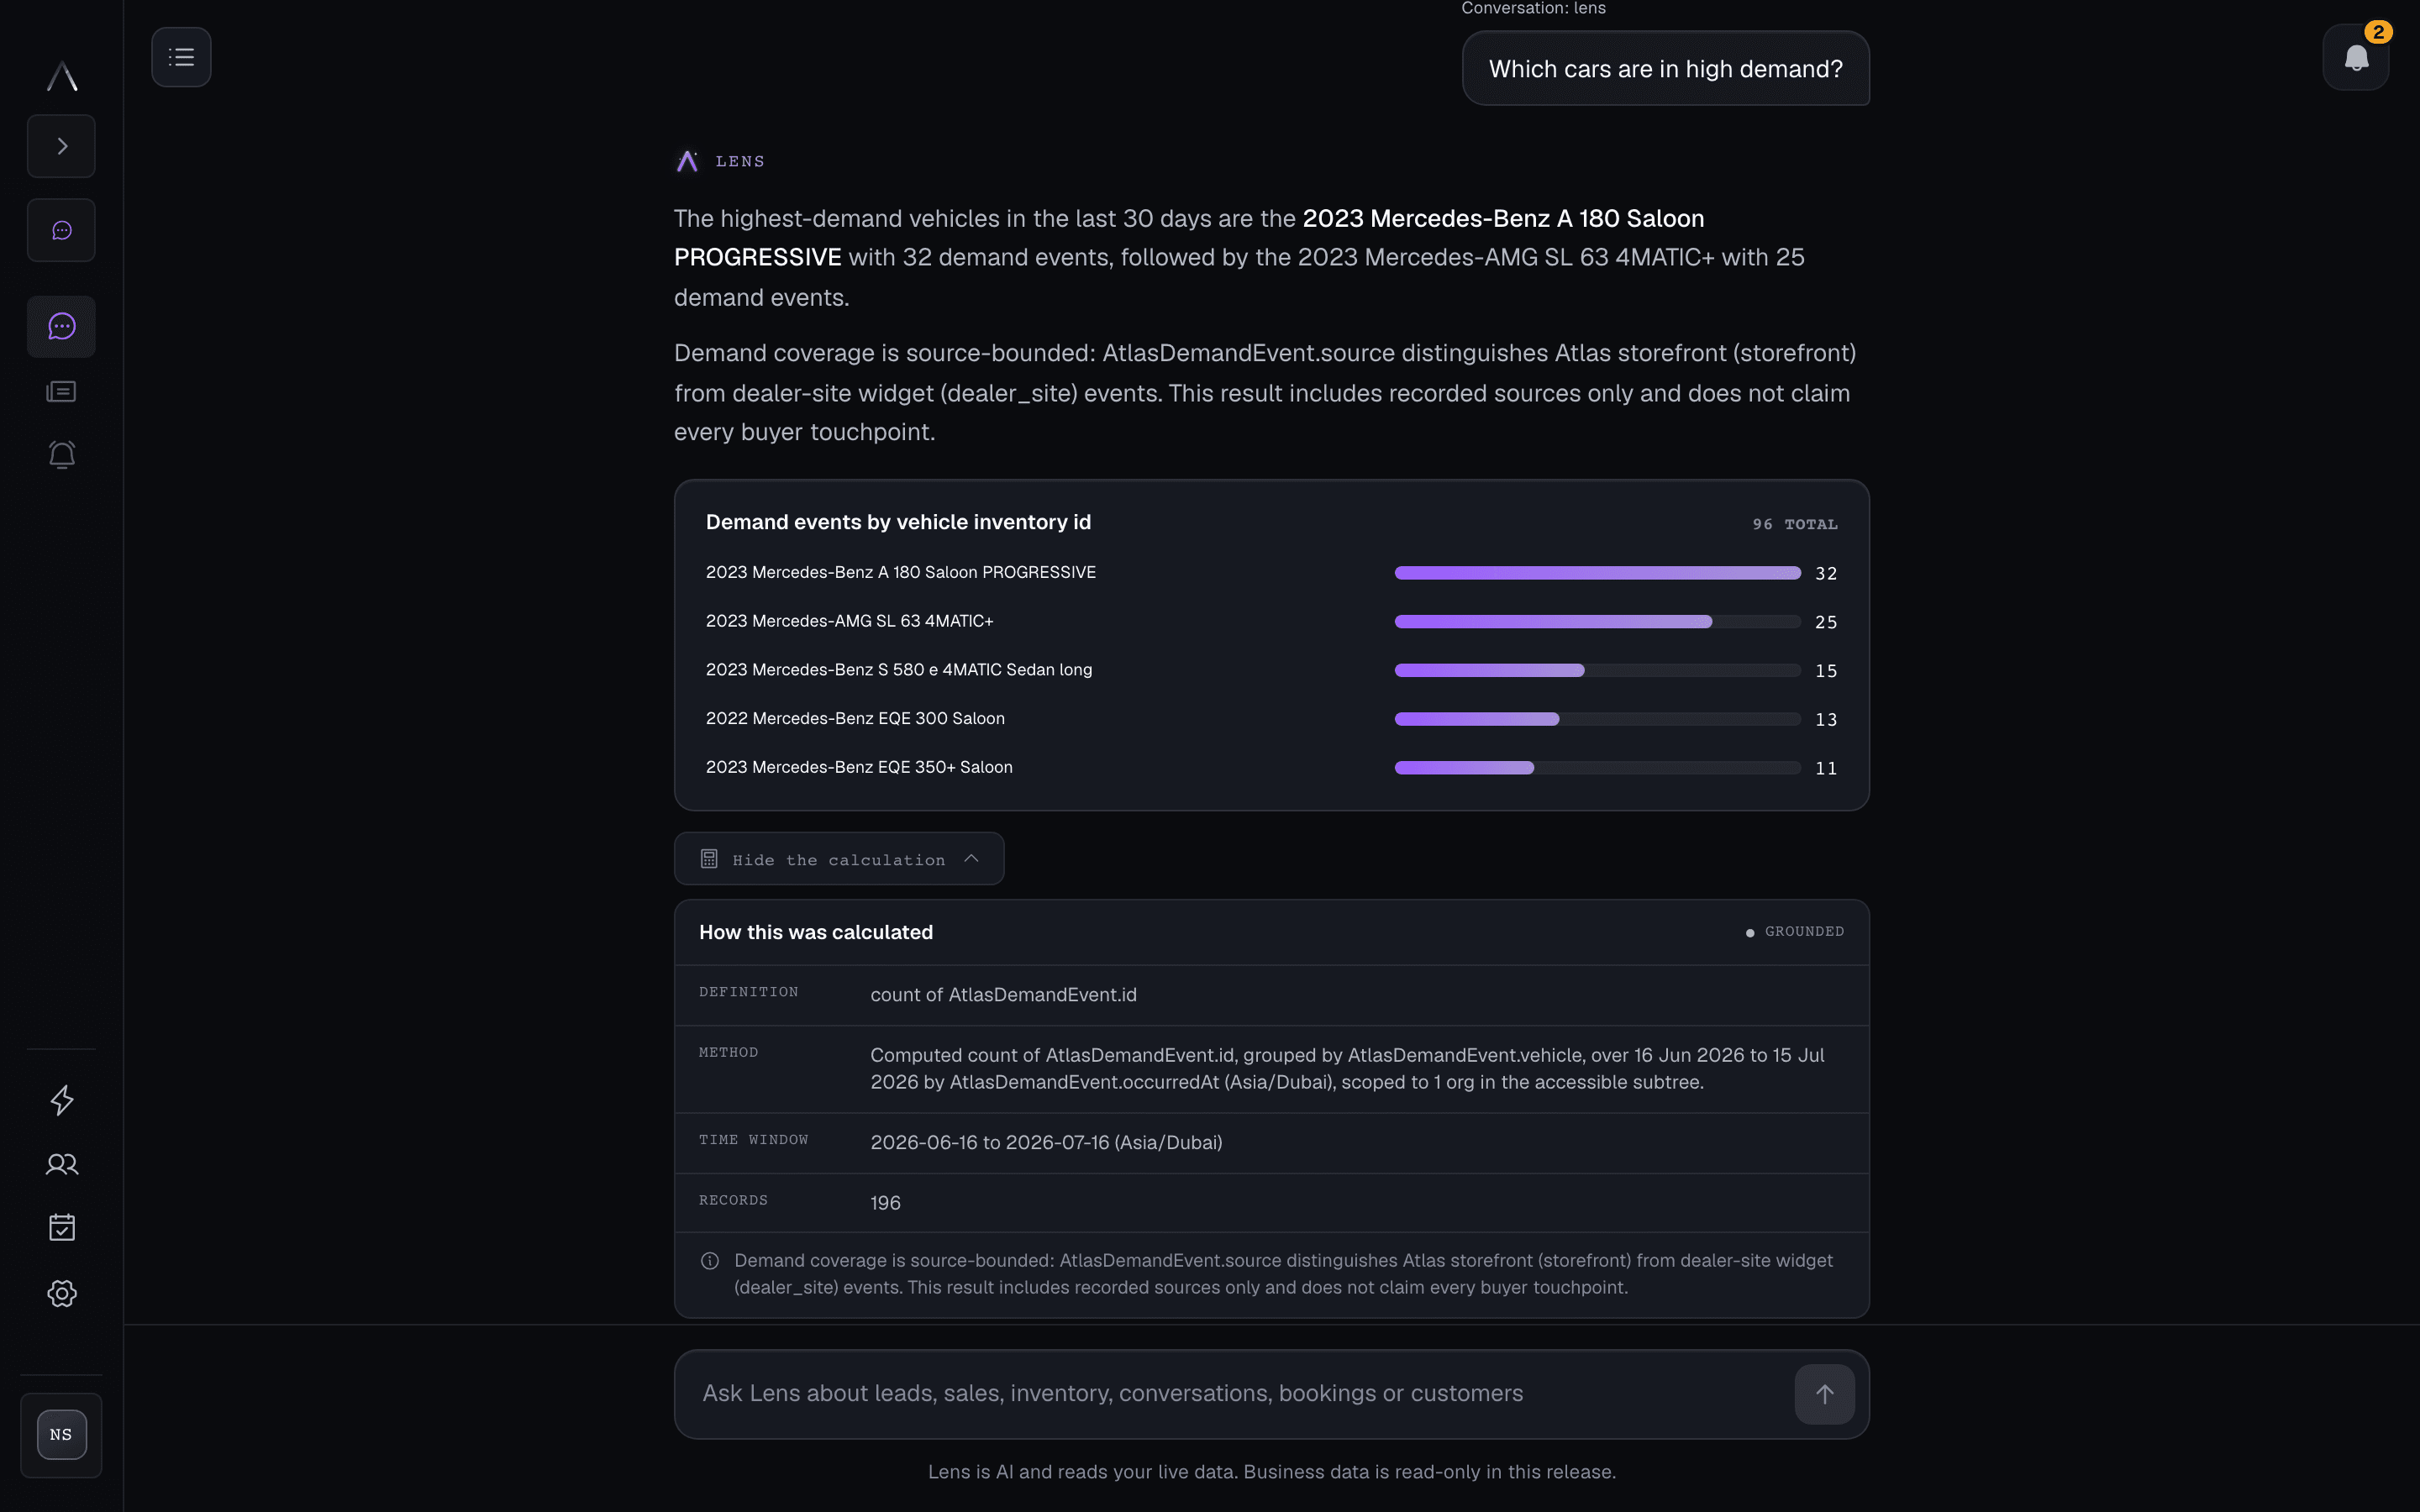Open the alerts bell icon in sidebar

[61, 455]
